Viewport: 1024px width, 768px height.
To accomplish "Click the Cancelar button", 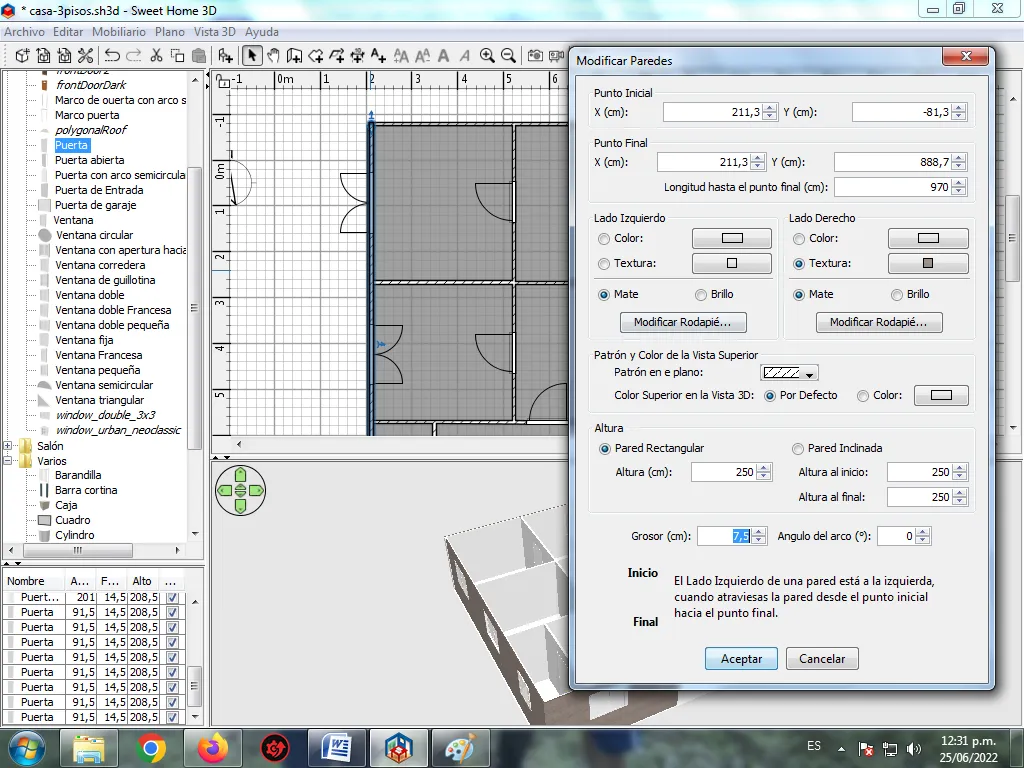I will pyautogui.click(x=822, y=659).
